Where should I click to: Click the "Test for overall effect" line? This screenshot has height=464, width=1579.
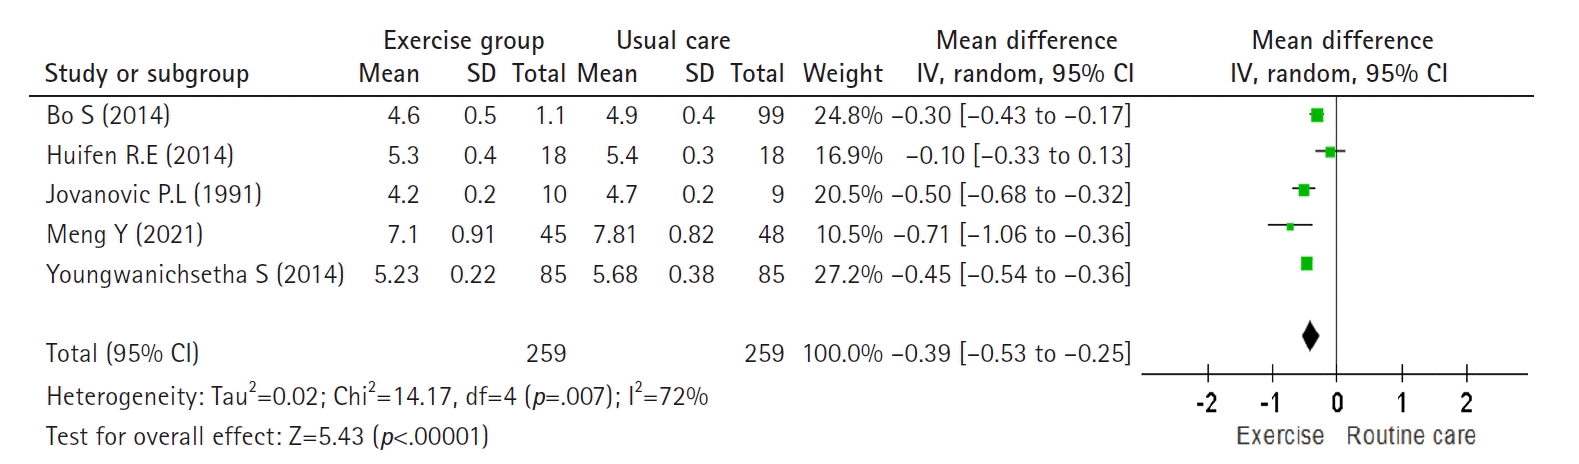(267, 436)
